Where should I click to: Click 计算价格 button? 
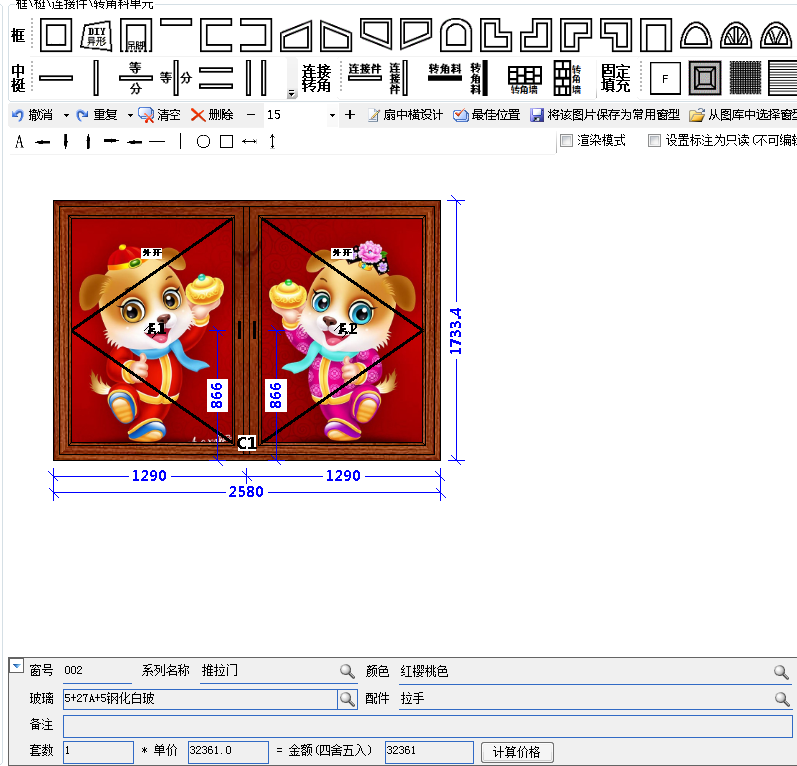(x=517, y=752)
